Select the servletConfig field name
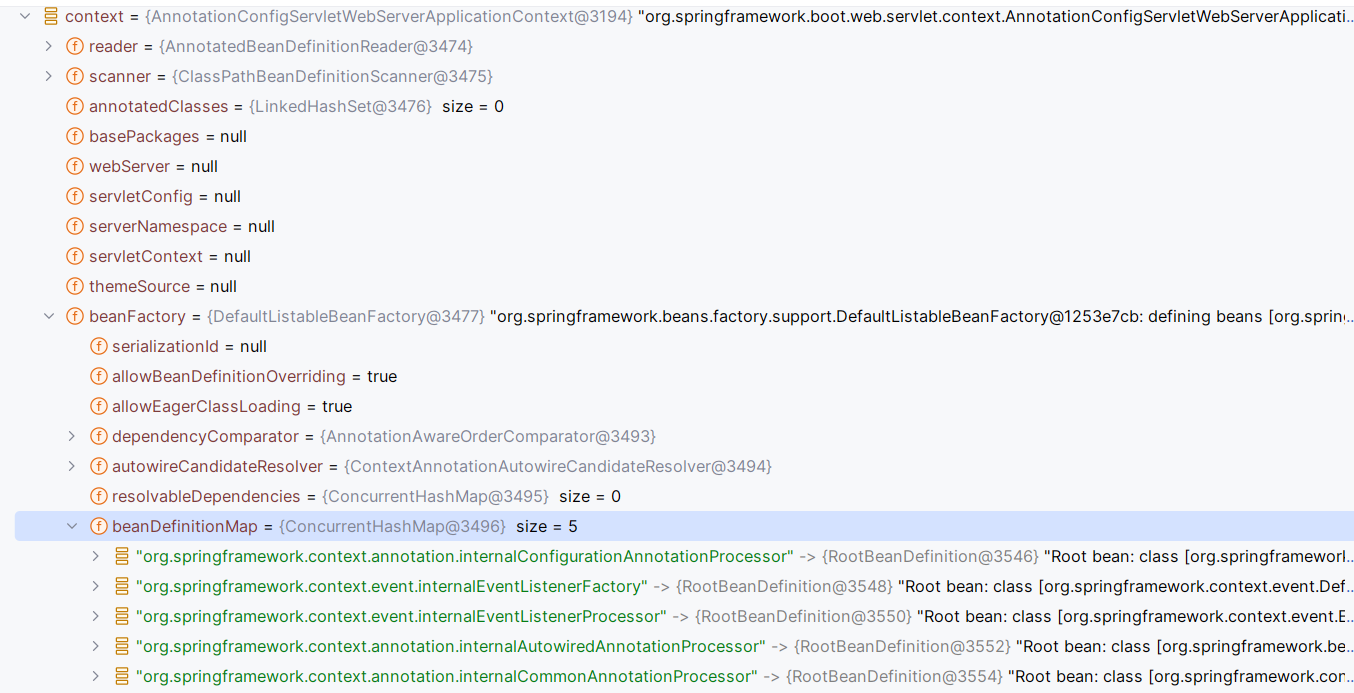1354x693 pixels. (x=141, y=196)
